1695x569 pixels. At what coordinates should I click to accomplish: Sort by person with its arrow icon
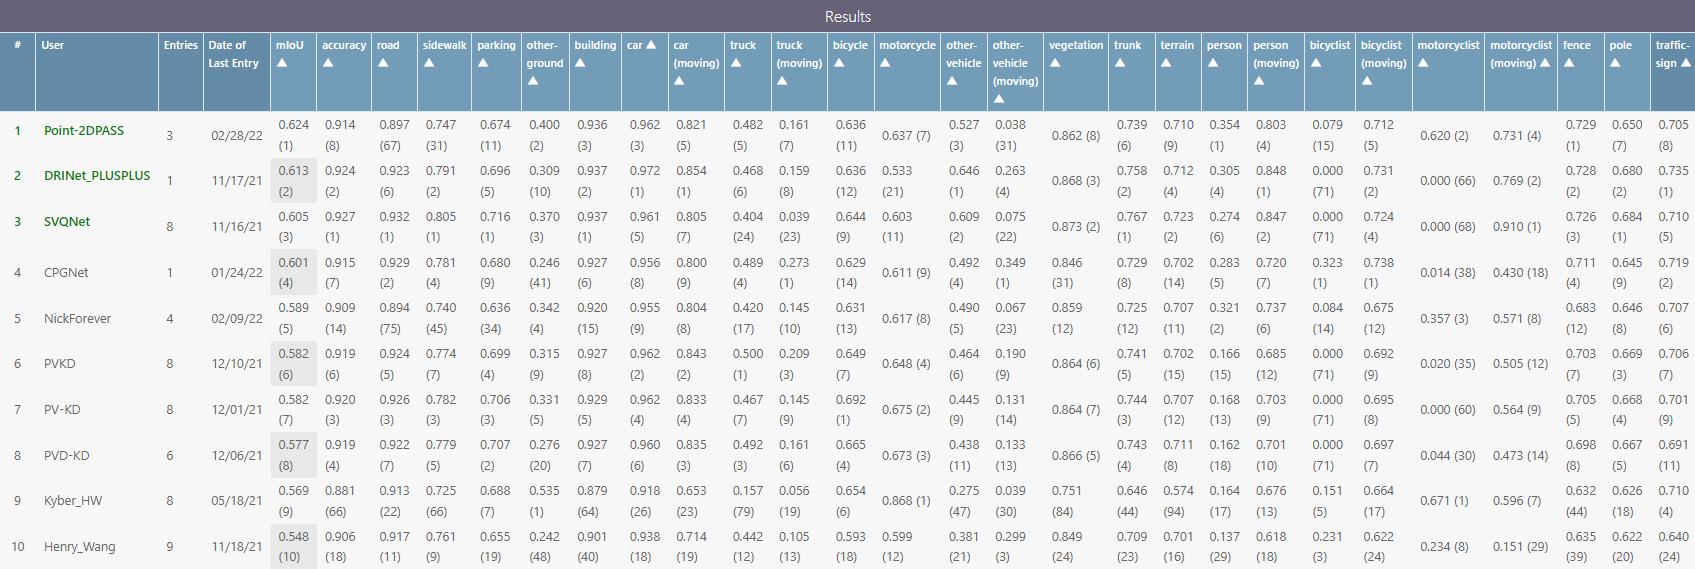pos(1213,63)
